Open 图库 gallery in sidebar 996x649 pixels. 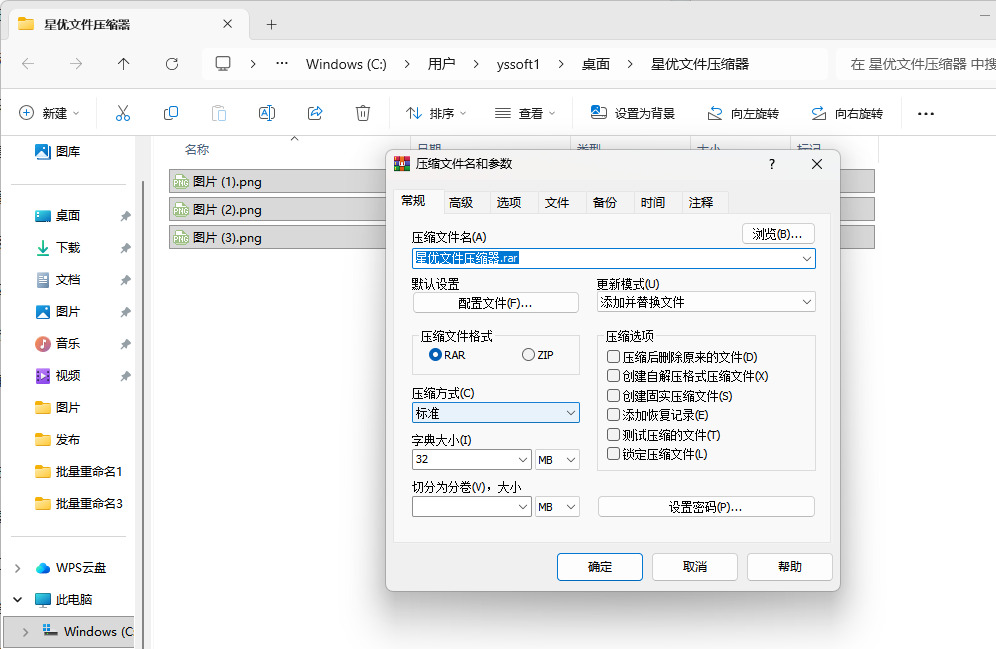pos(57,151)
